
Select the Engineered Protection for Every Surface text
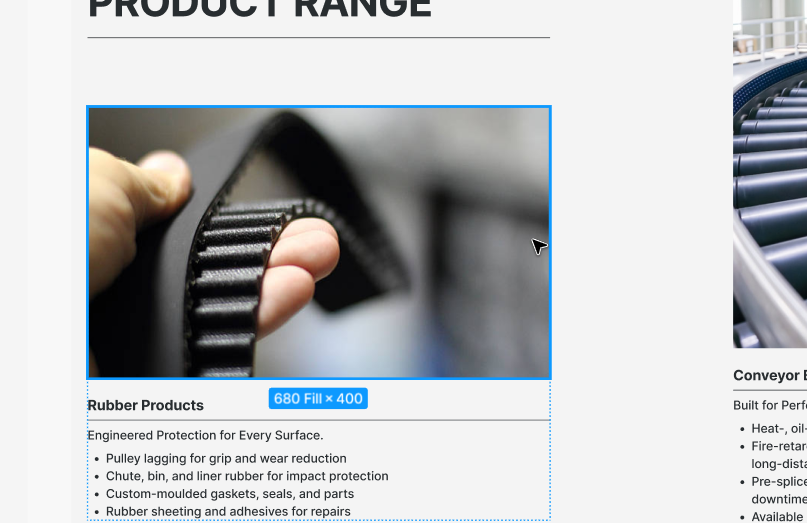tap(205, 435)
